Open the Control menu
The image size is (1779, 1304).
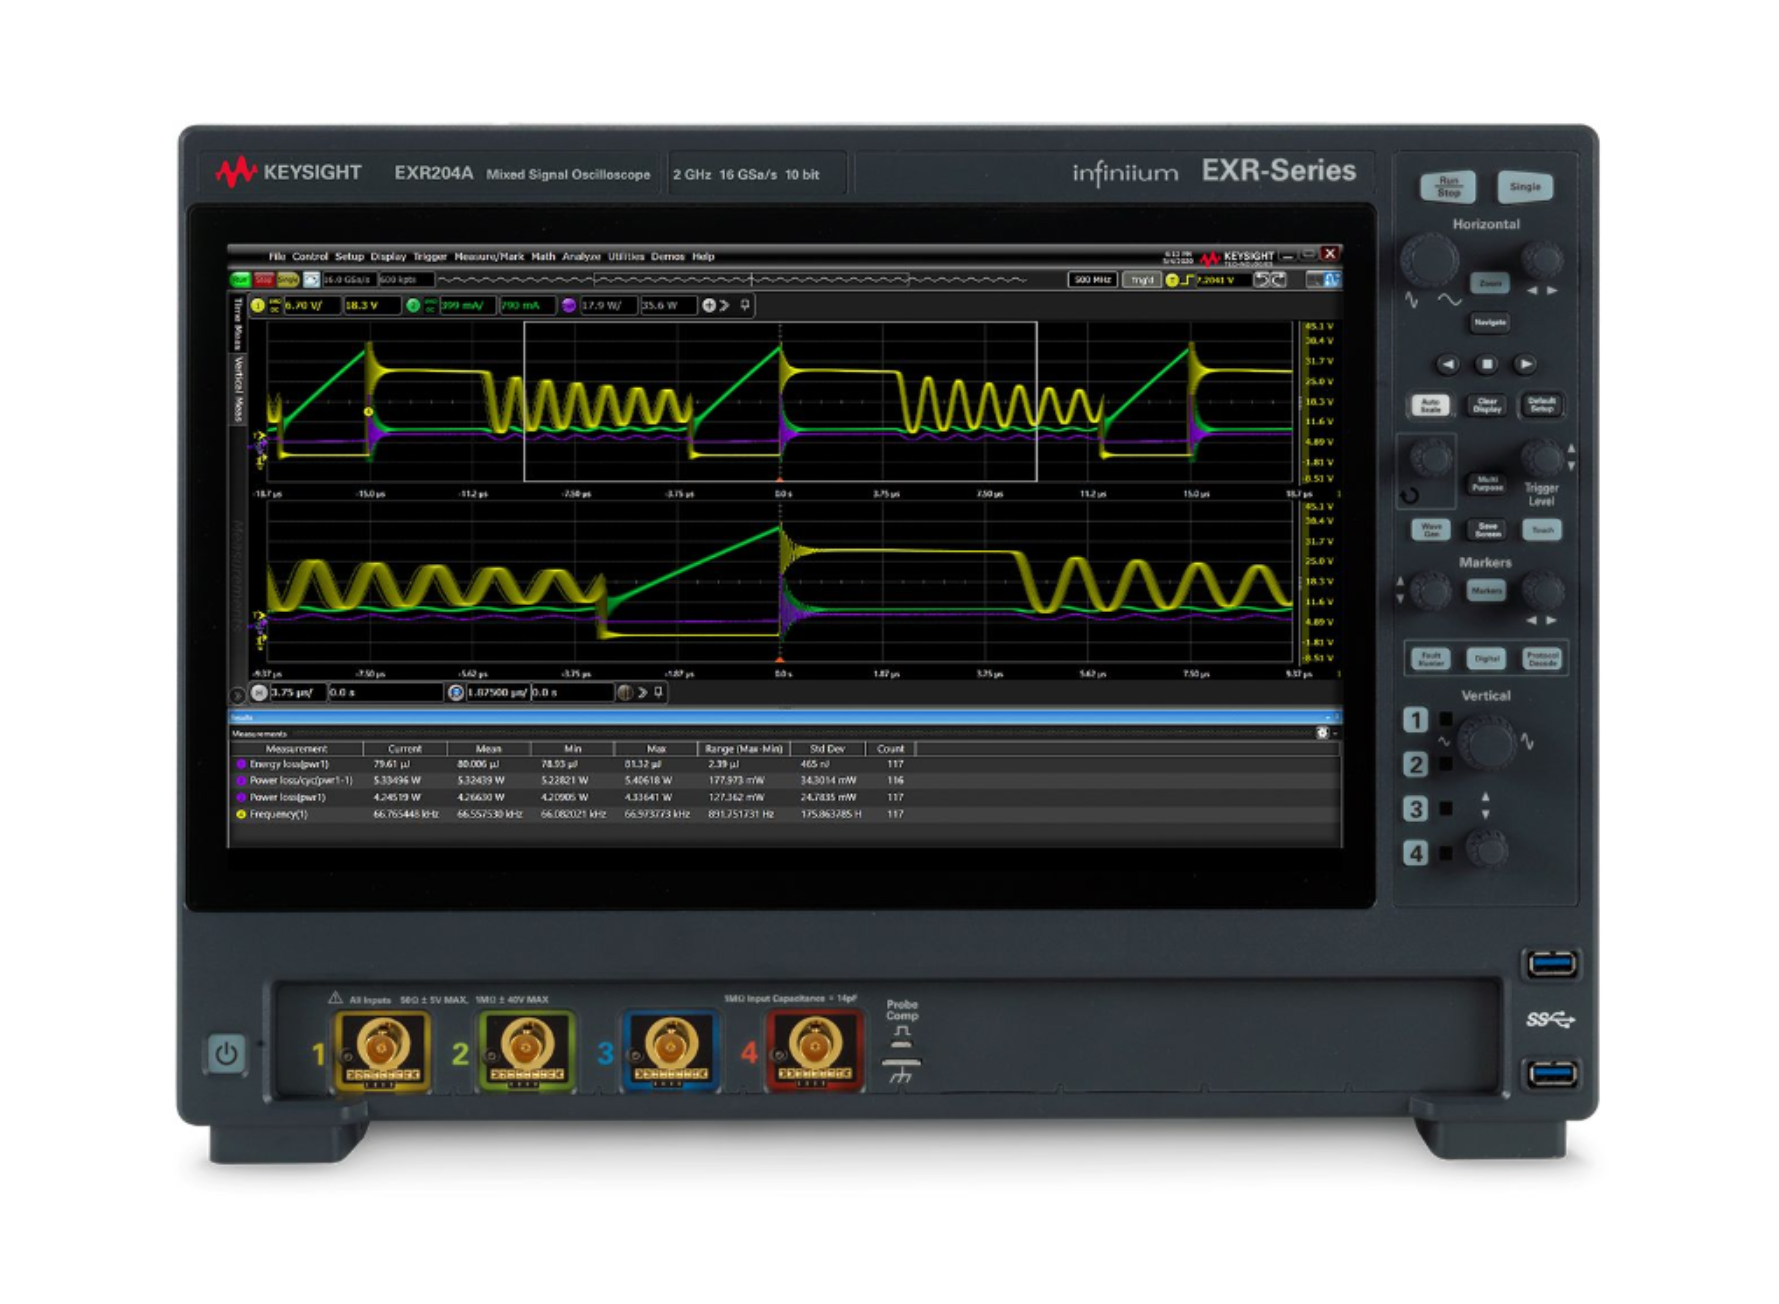310,257
